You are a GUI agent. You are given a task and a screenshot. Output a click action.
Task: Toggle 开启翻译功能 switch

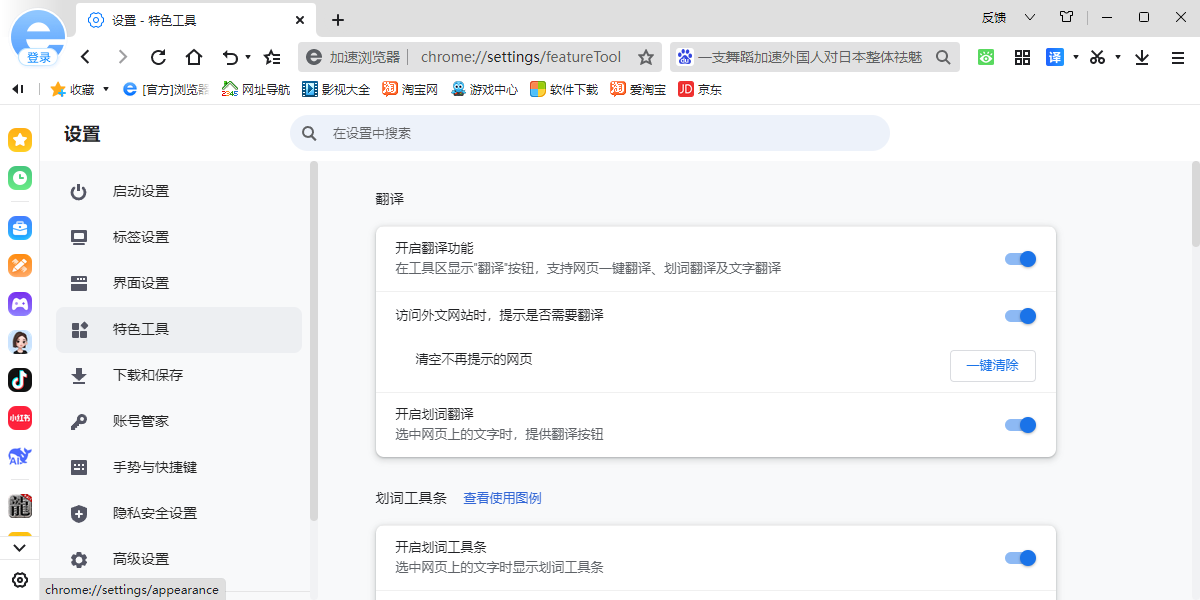1021,259
